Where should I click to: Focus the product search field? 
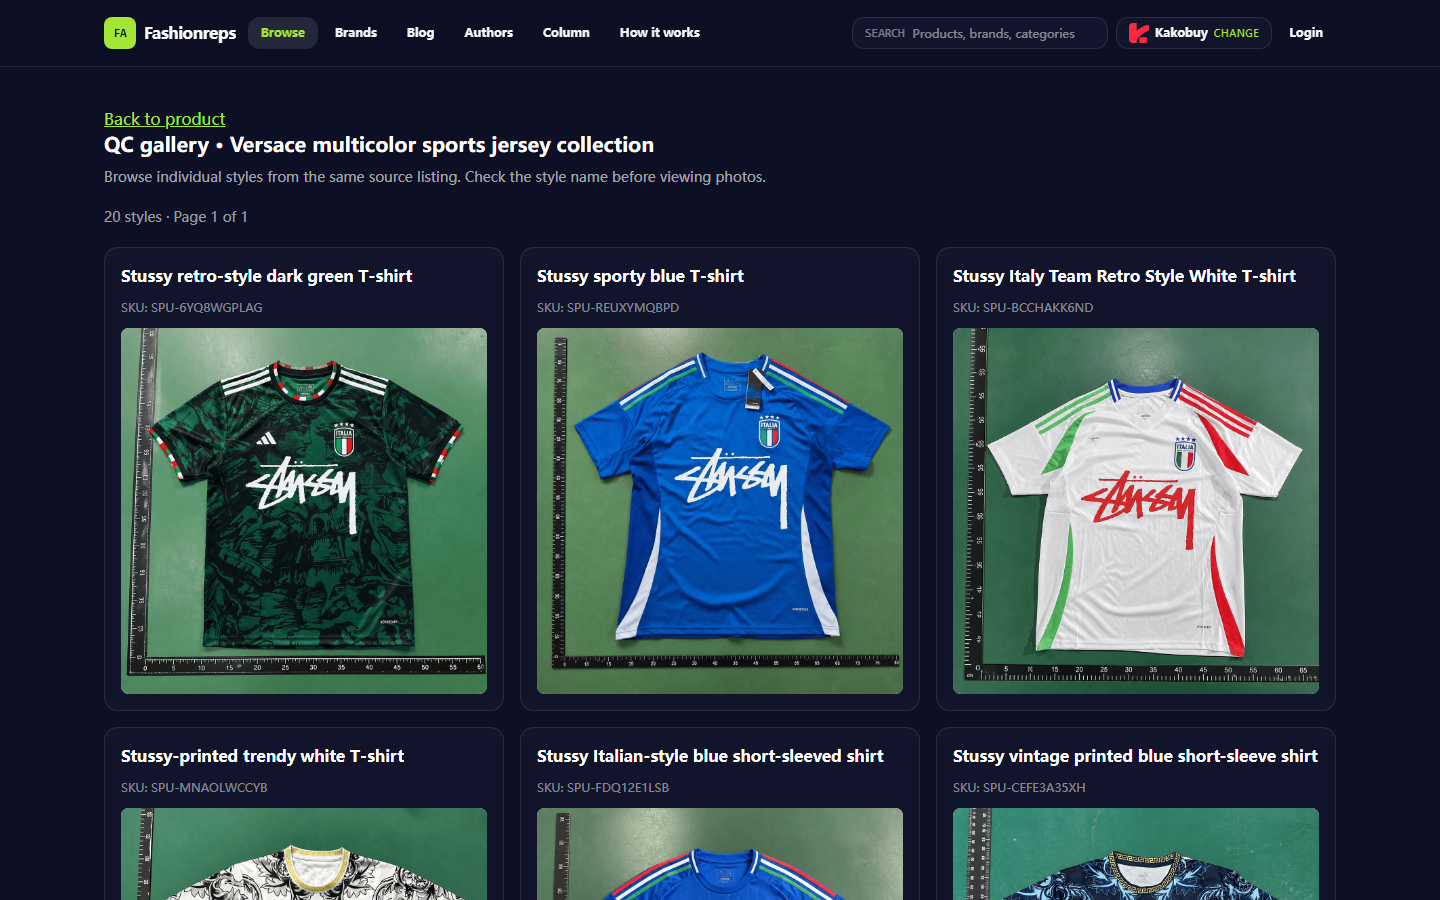[980, 33]
